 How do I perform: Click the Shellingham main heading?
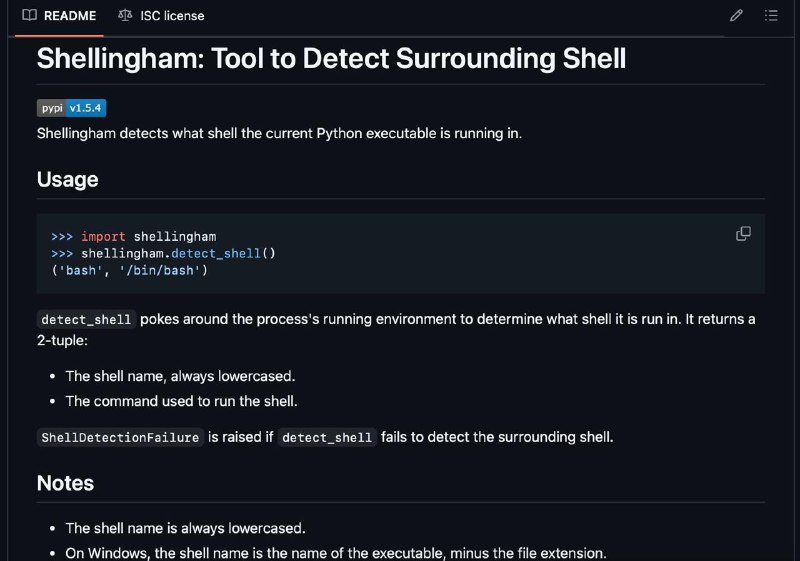click(331, 58)
